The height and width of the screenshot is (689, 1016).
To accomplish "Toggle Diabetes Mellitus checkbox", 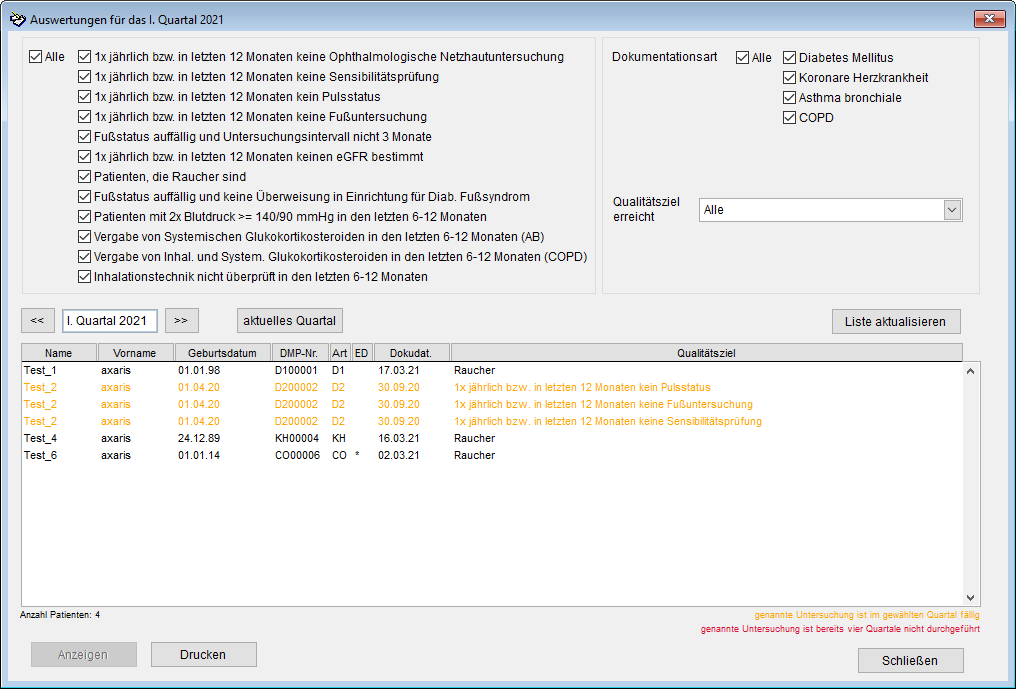I will pyautogui.click(x=790, y=58).
